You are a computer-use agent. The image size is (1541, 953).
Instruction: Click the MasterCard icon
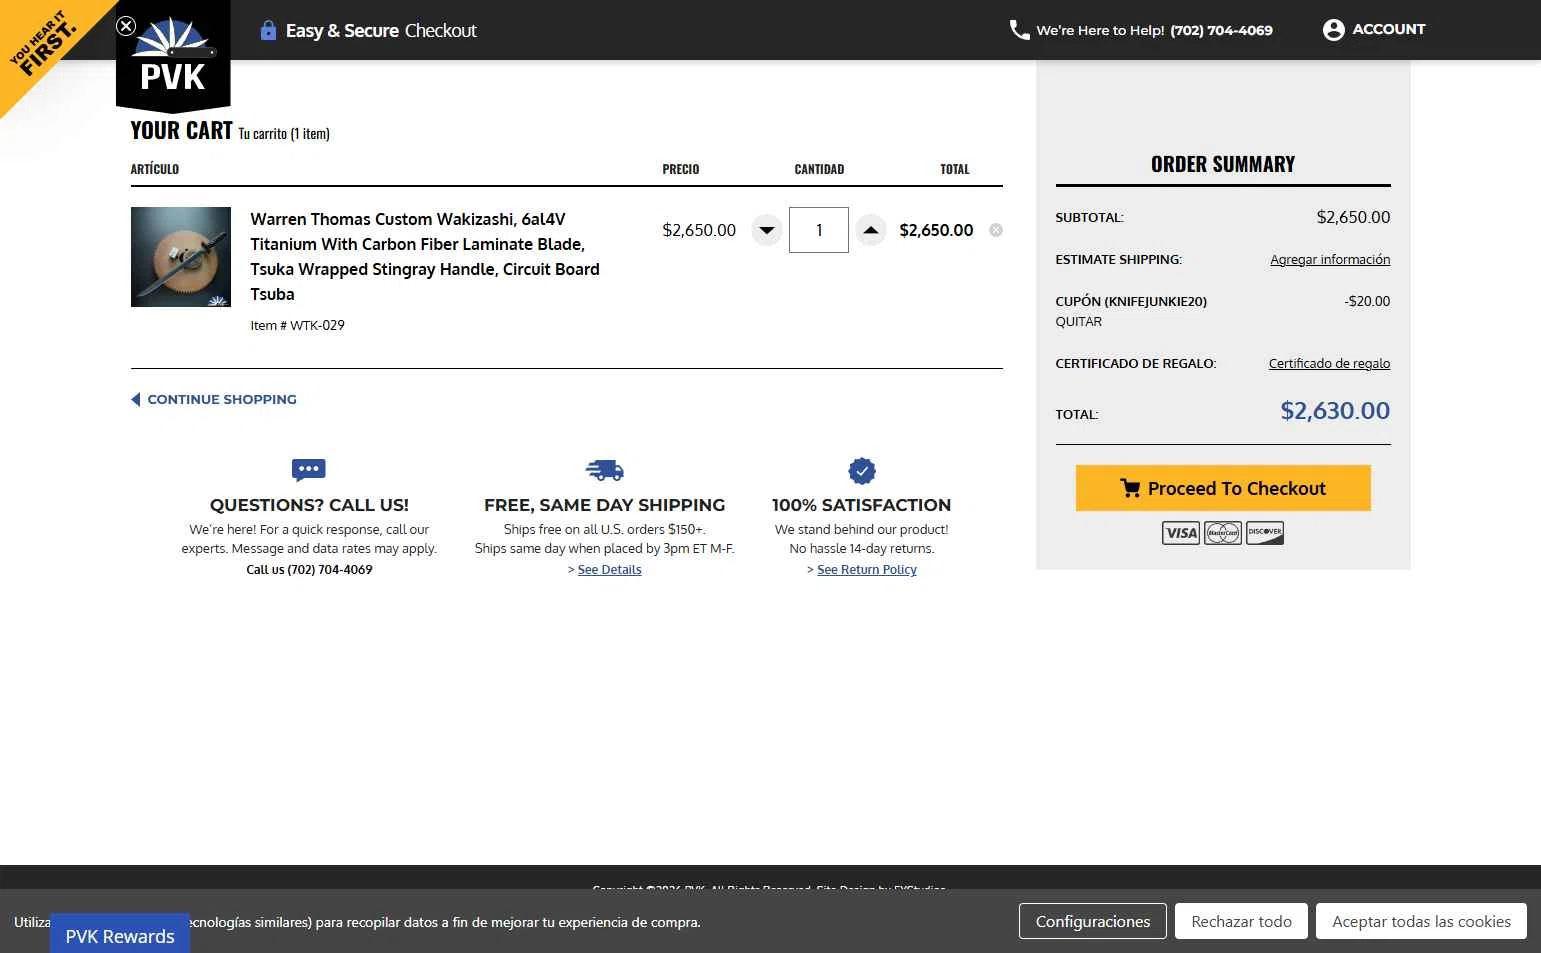(1223, 533)
